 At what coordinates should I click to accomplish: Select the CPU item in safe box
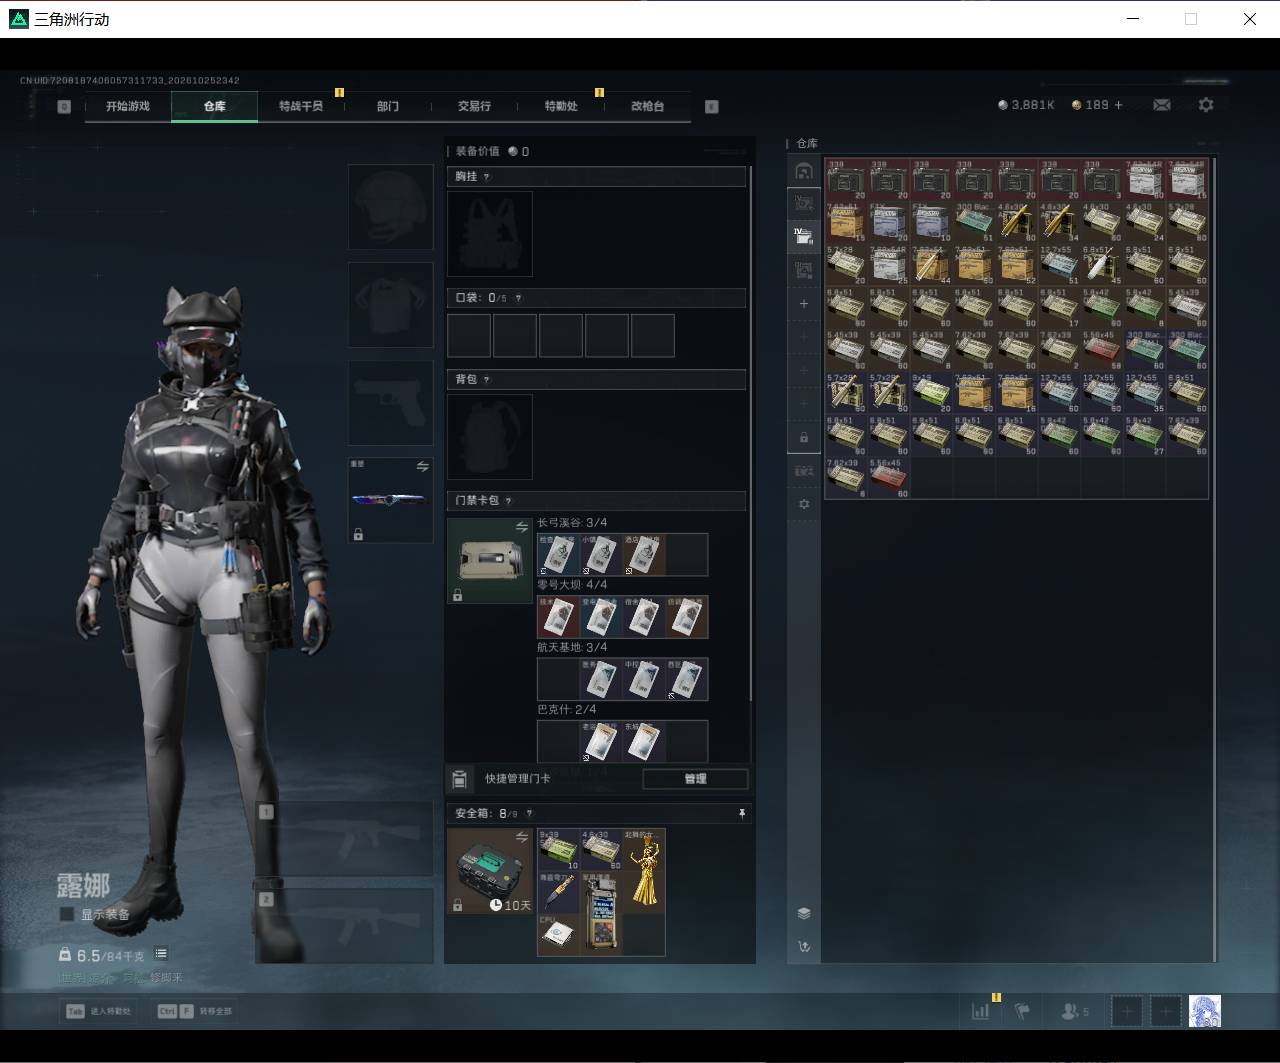(x=558, y=934)
